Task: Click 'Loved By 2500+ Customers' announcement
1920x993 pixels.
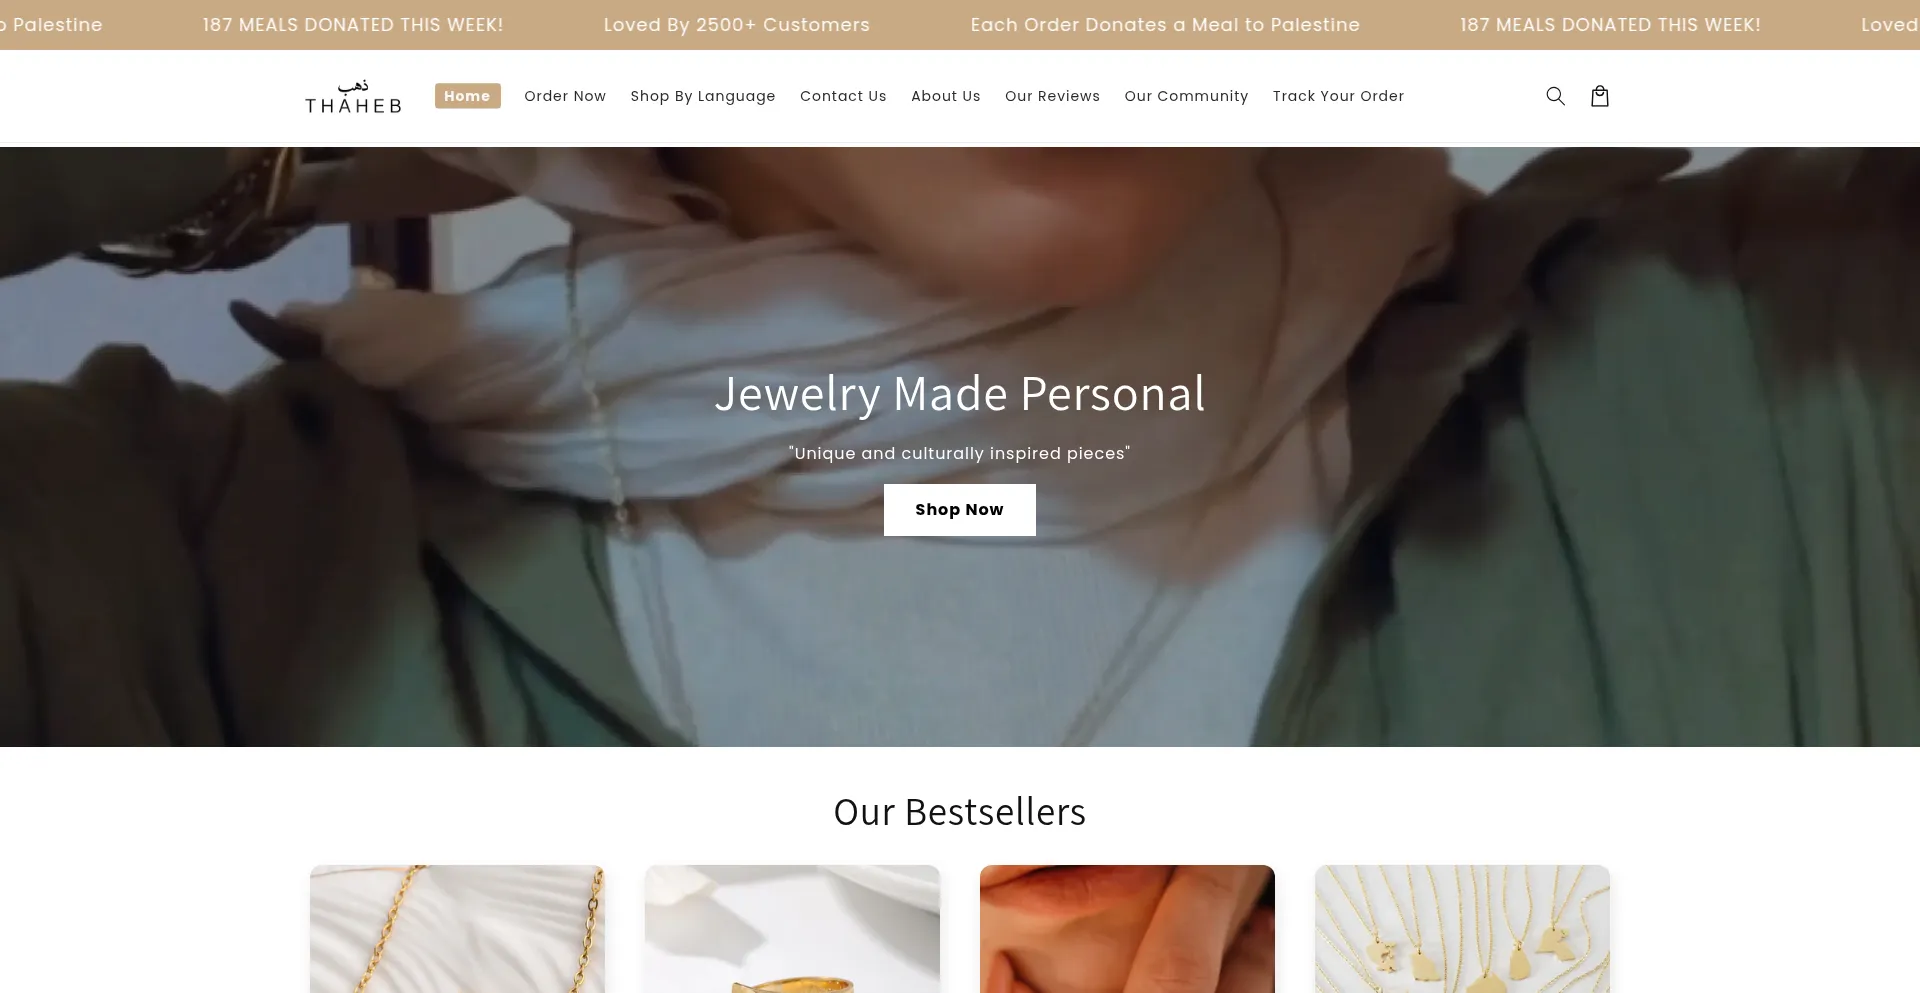Action: [x=737, y=25]
